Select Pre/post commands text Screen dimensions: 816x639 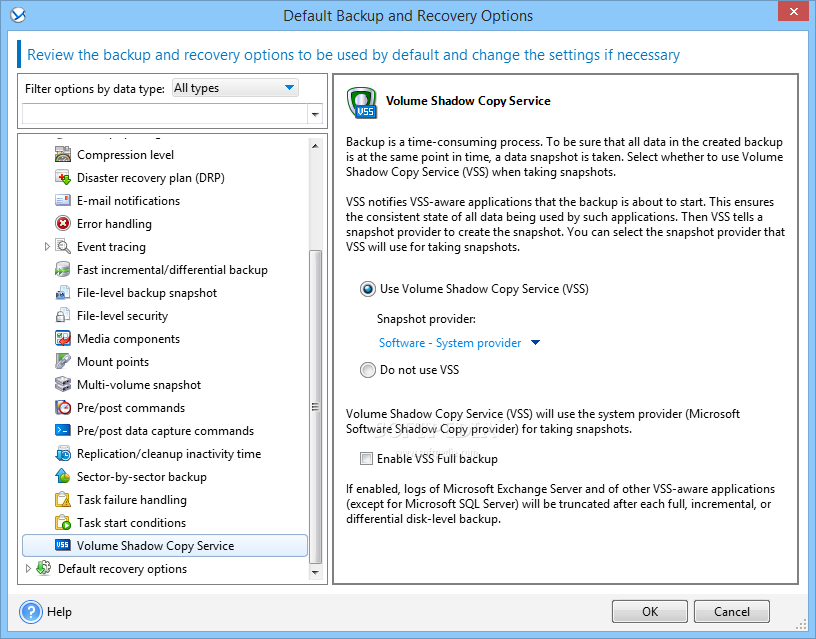tap(131, 408)
